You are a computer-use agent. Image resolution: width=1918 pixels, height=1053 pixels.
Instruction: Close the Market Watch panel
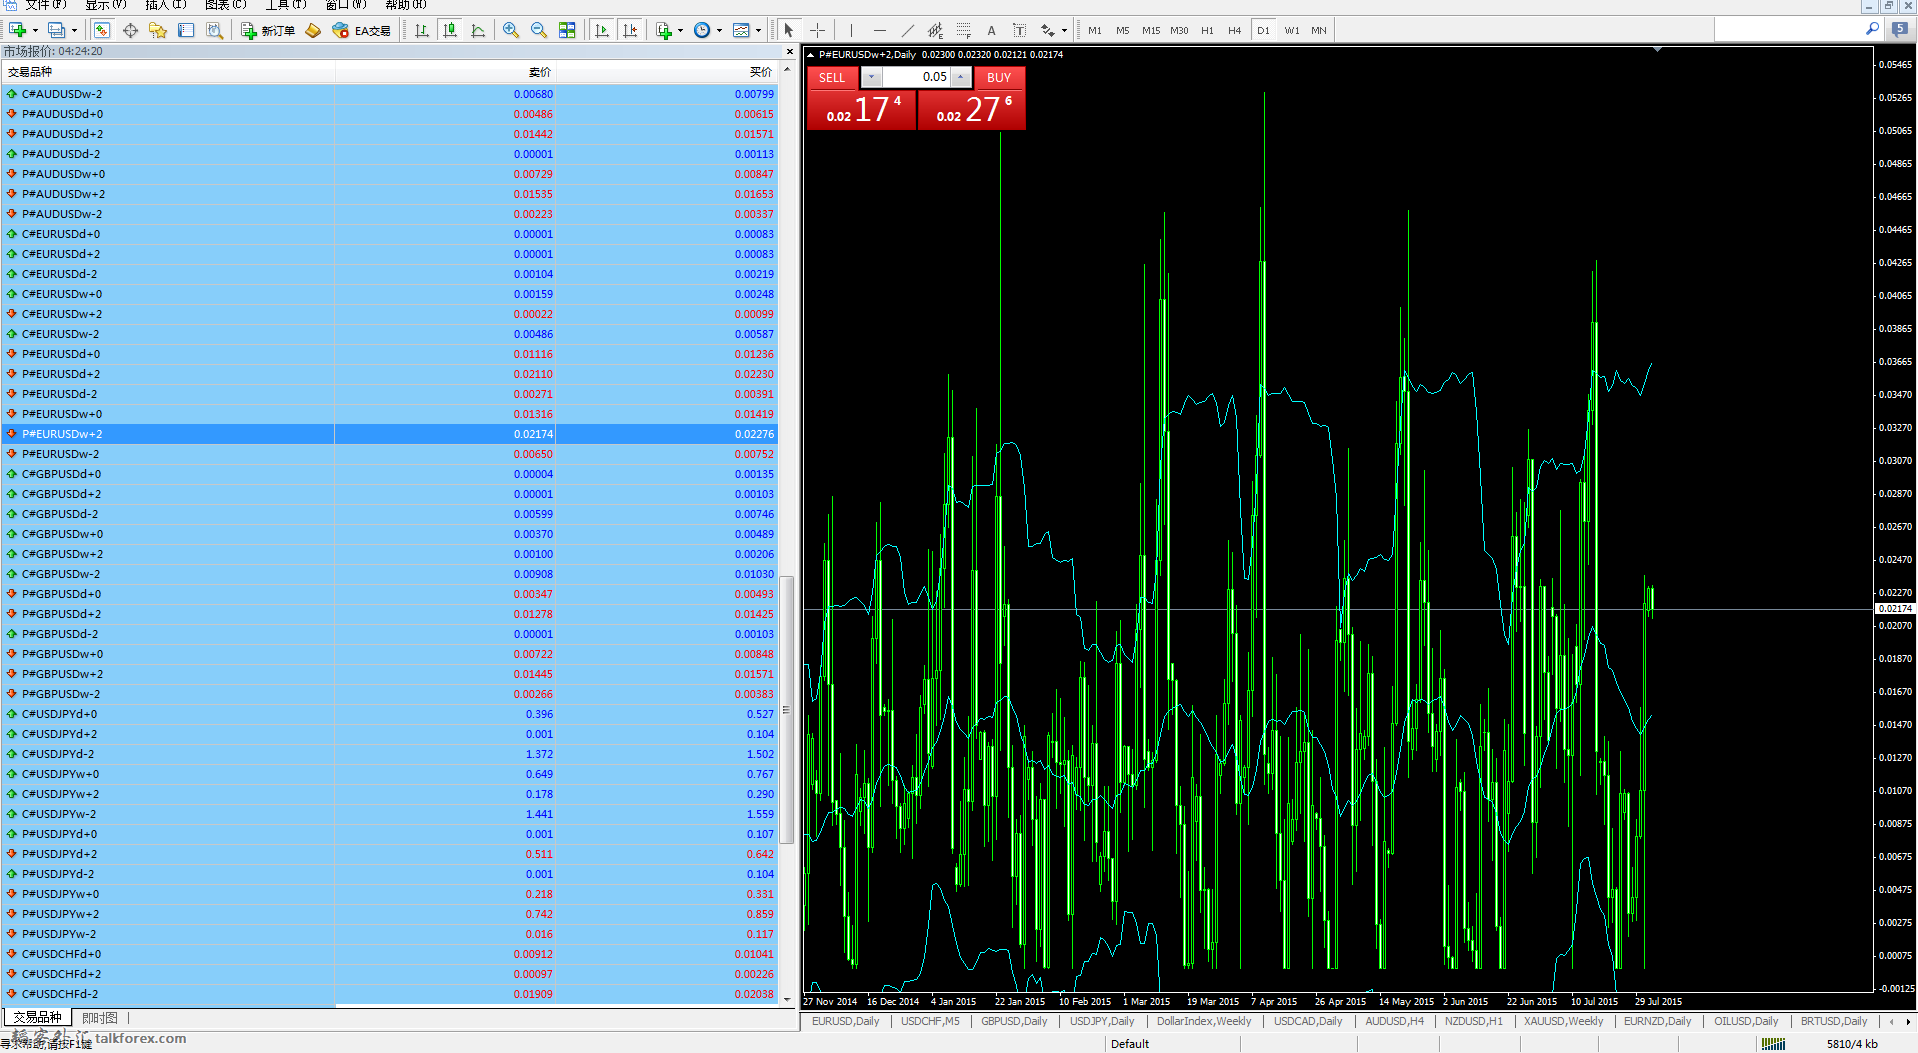(790, 51)
